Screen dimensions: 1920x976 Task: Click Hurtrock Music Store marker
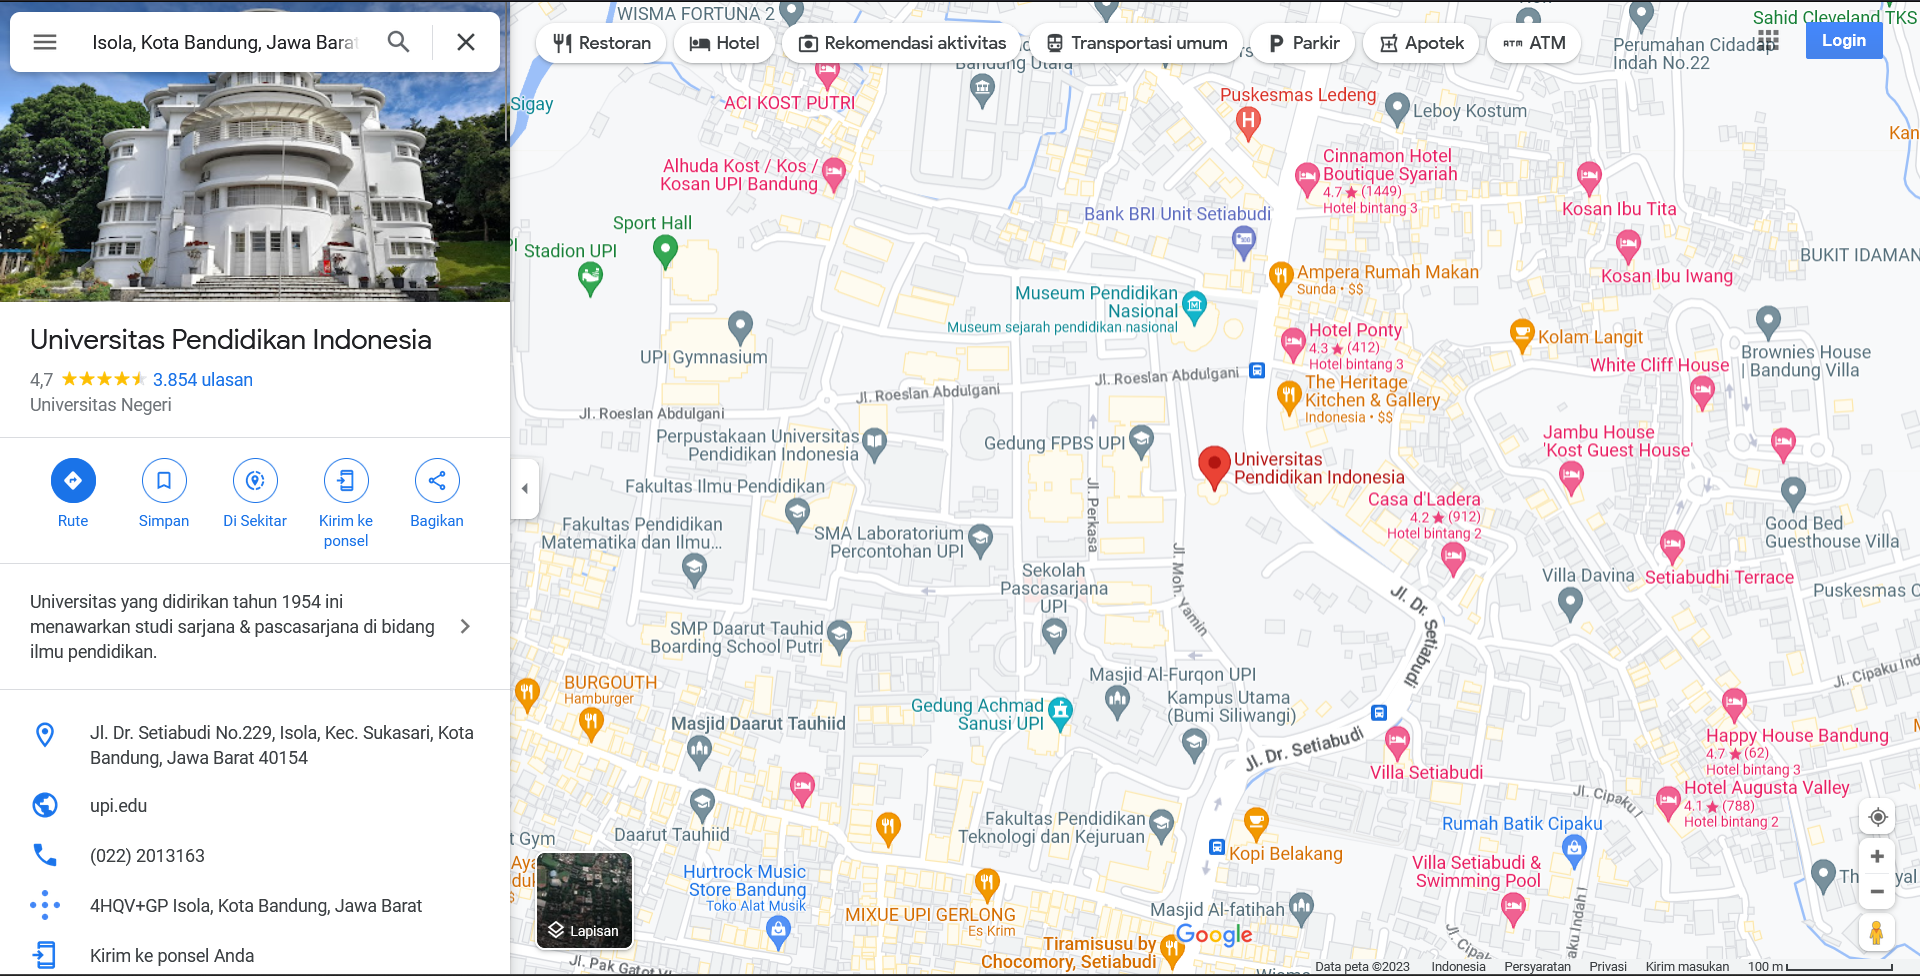778,932
